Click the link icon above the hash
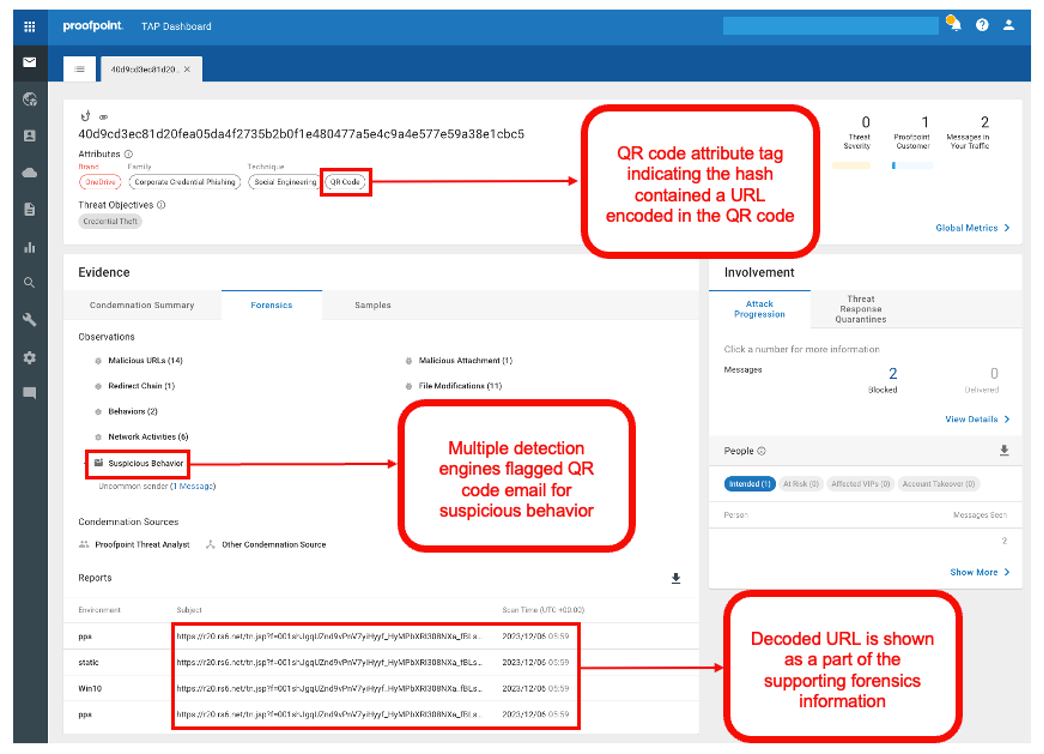The width and height of the screenshot is (1044, 754). 103,117
